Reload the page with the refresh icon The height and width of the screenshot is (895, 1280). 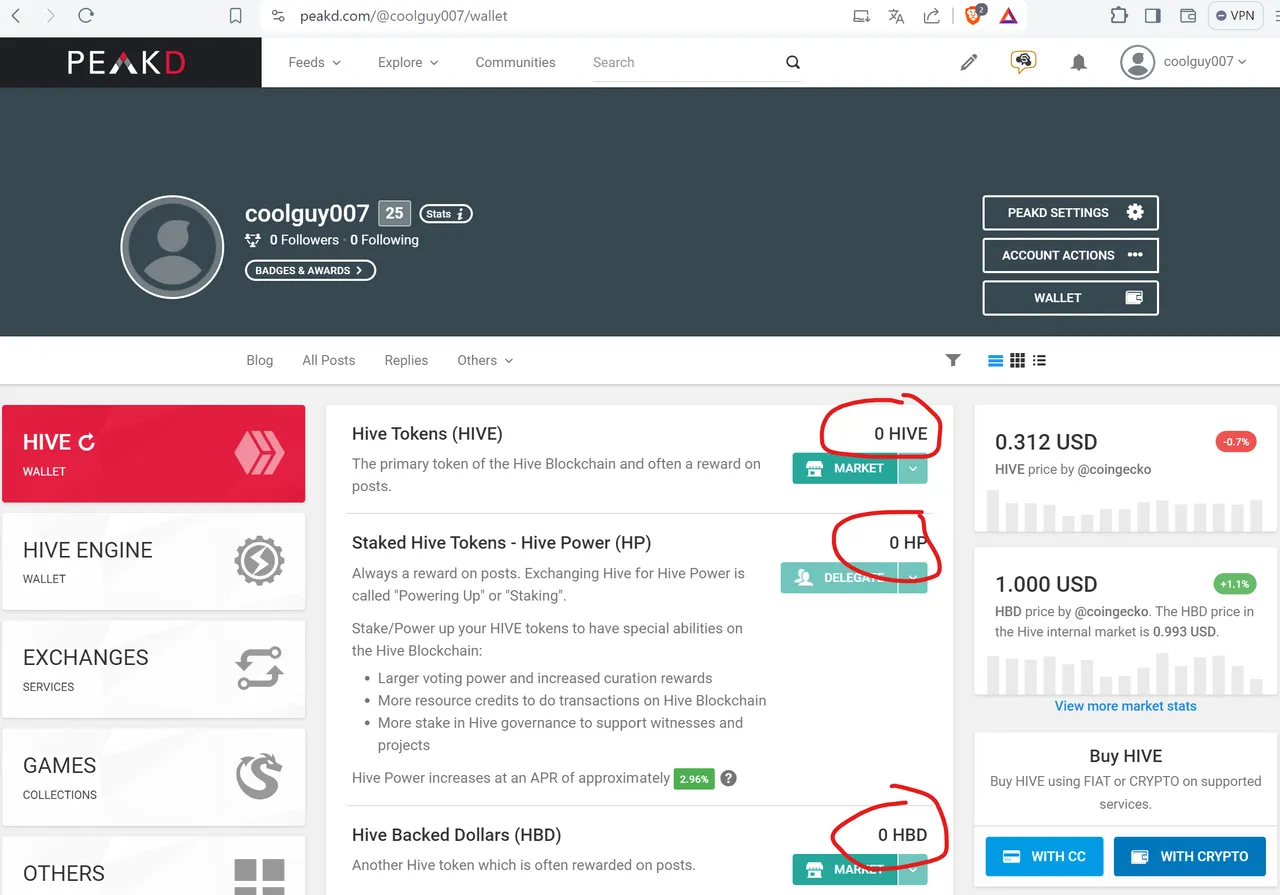point(86,16)
